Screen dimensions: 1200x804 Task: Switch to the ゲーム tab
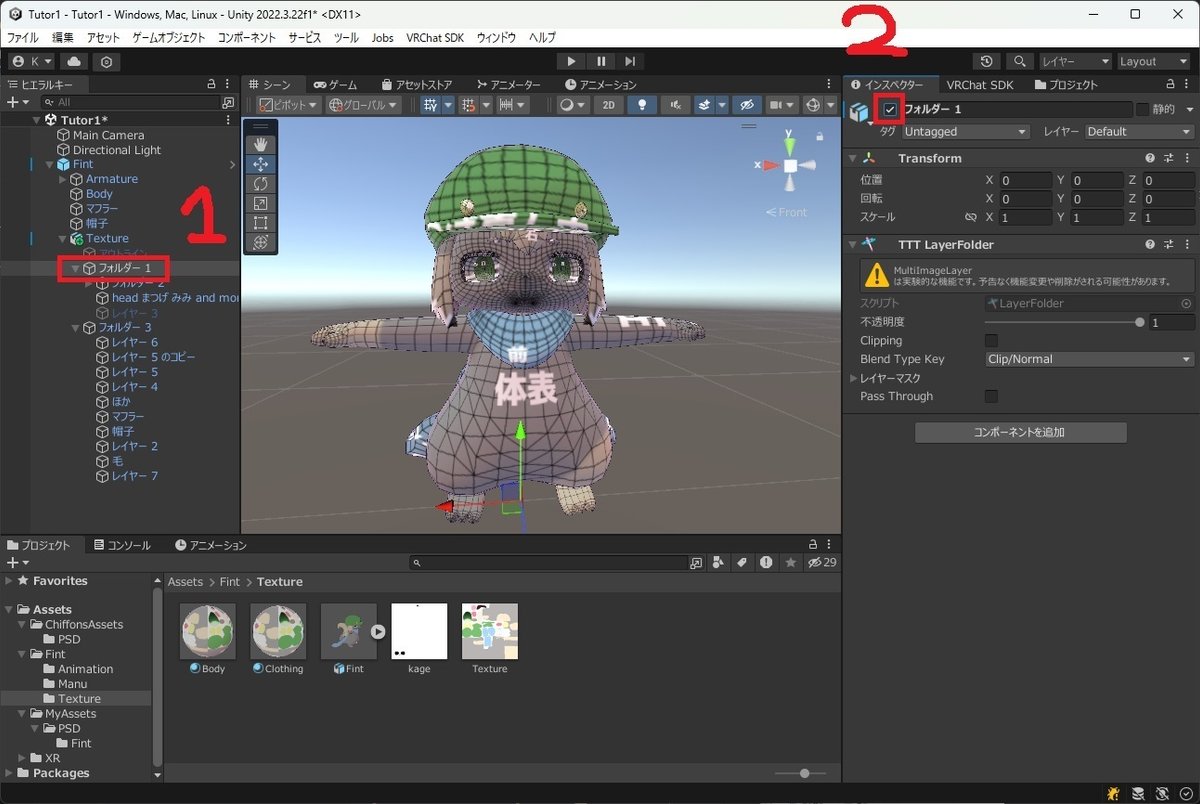(x=336, y=85)
